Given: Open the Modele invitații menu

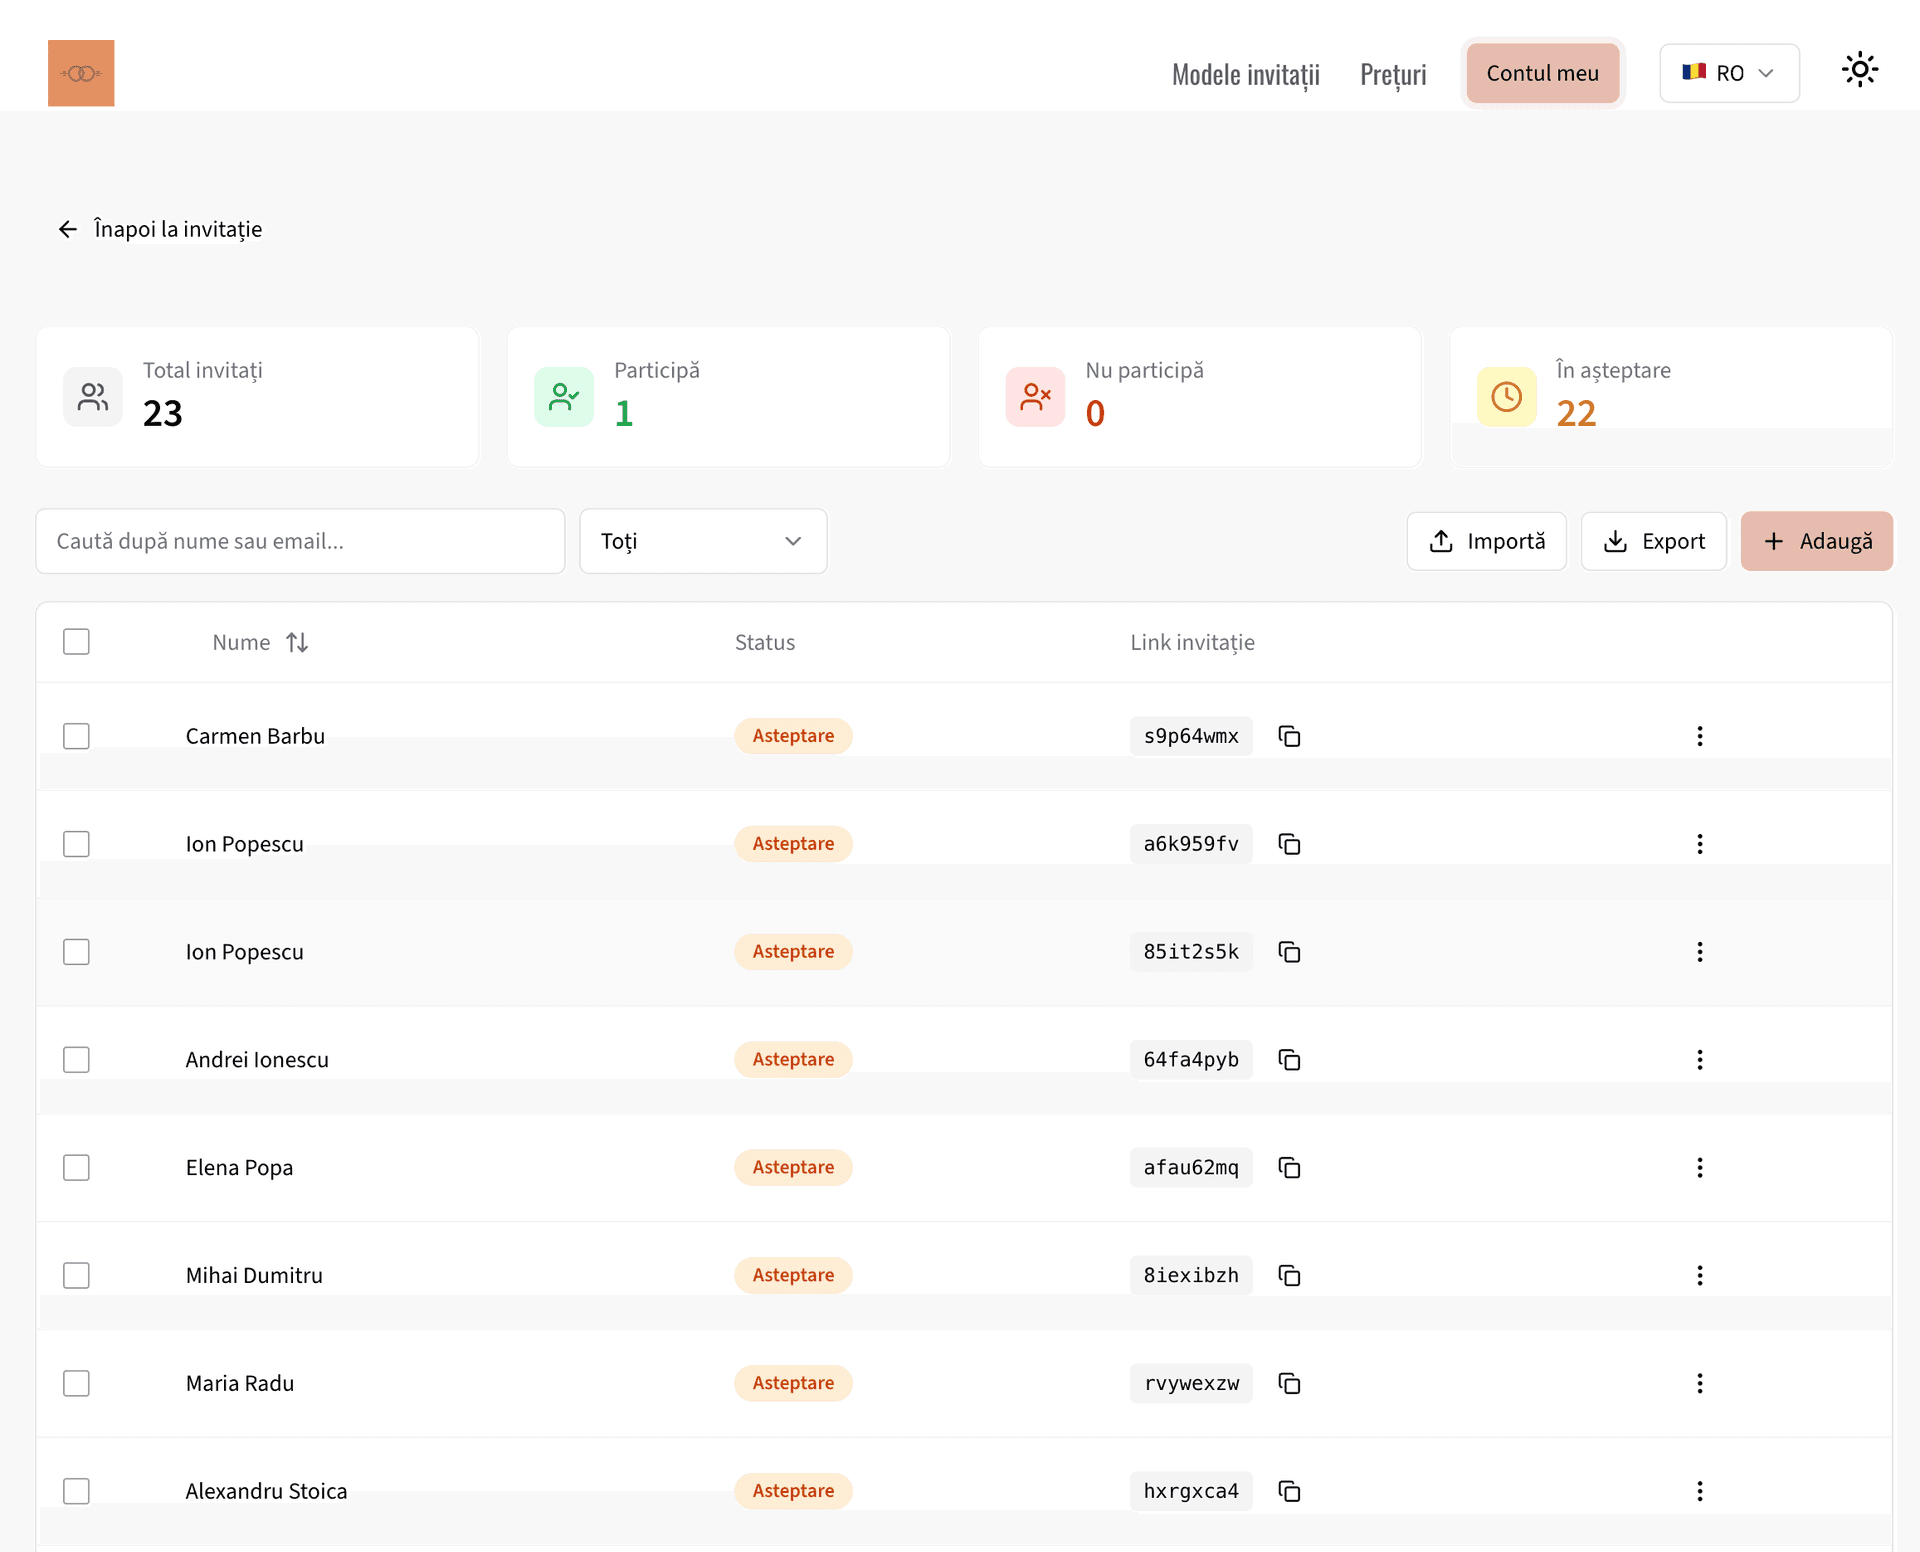Looking at the screenshot, I should pyautogui.click(x=1245, y=73).
